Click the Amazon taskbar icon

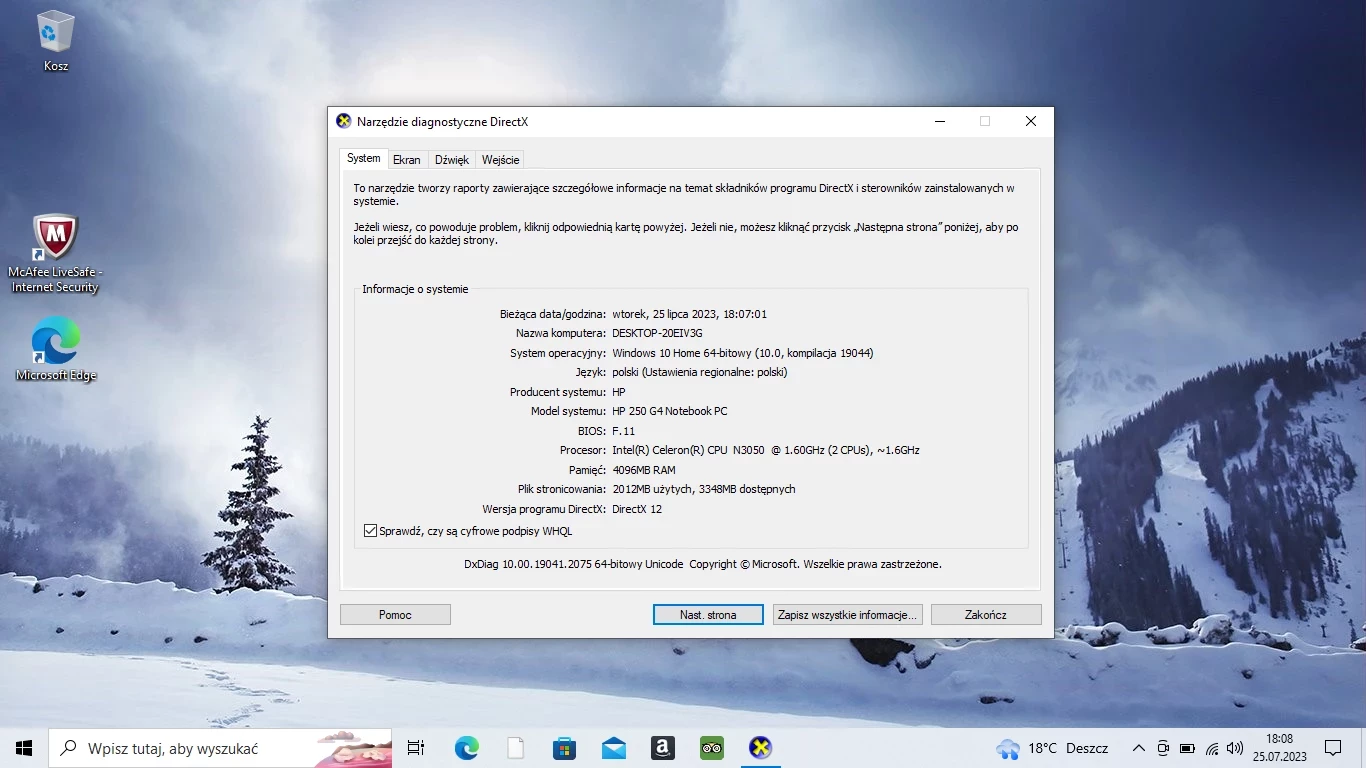click(662, 748)
